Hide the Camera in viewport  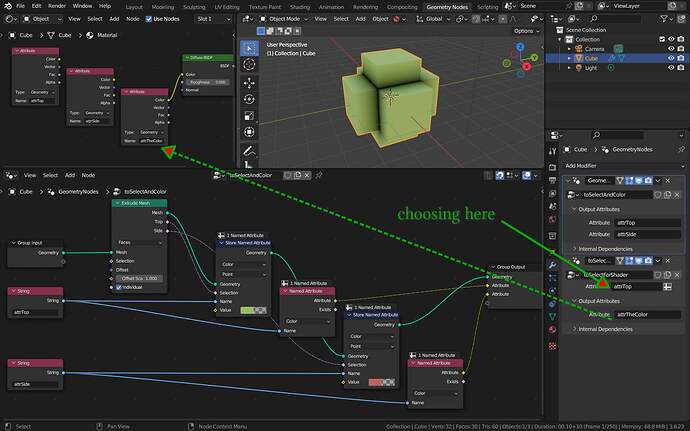click(x=671, y=49)
